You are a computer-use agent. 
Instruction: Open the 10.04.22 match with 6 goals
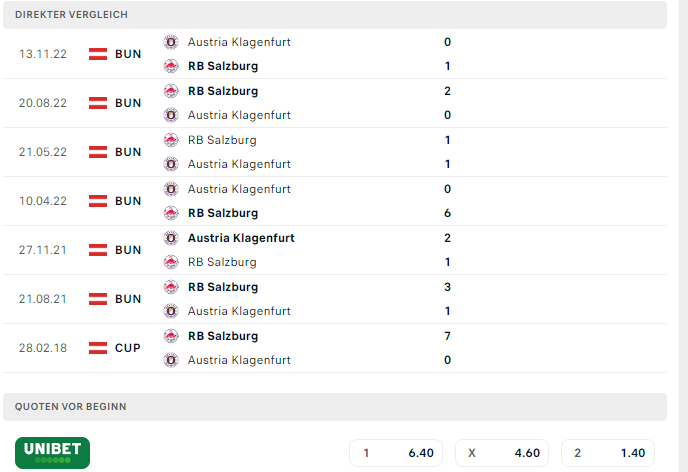[335, 201]
